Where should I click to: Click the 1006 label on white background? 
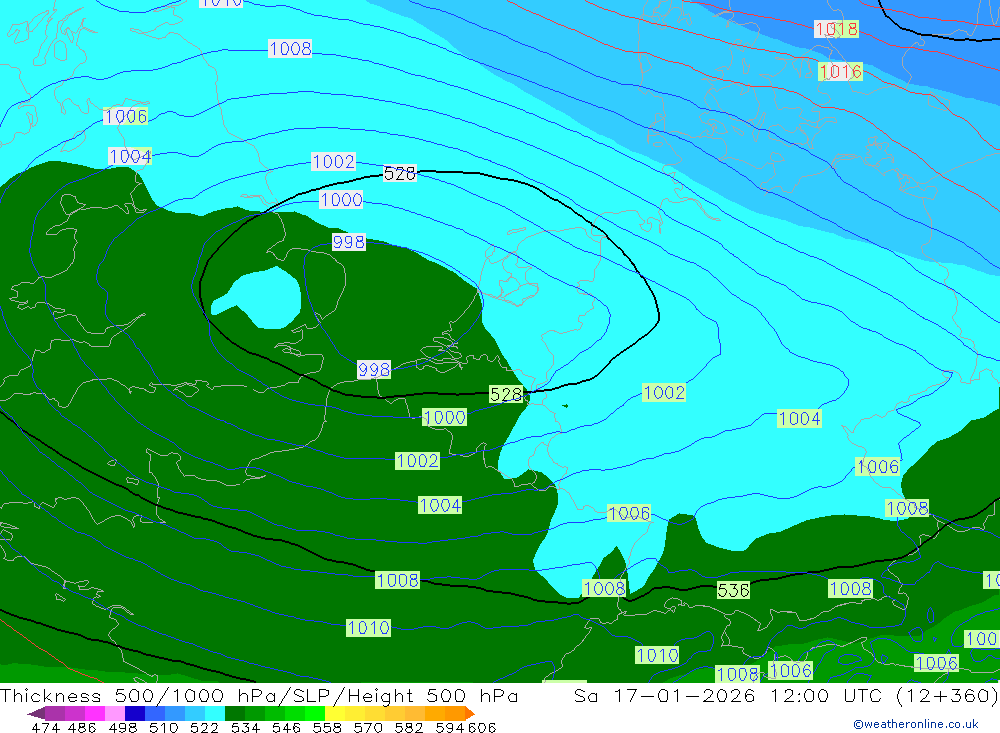point(126,116)
